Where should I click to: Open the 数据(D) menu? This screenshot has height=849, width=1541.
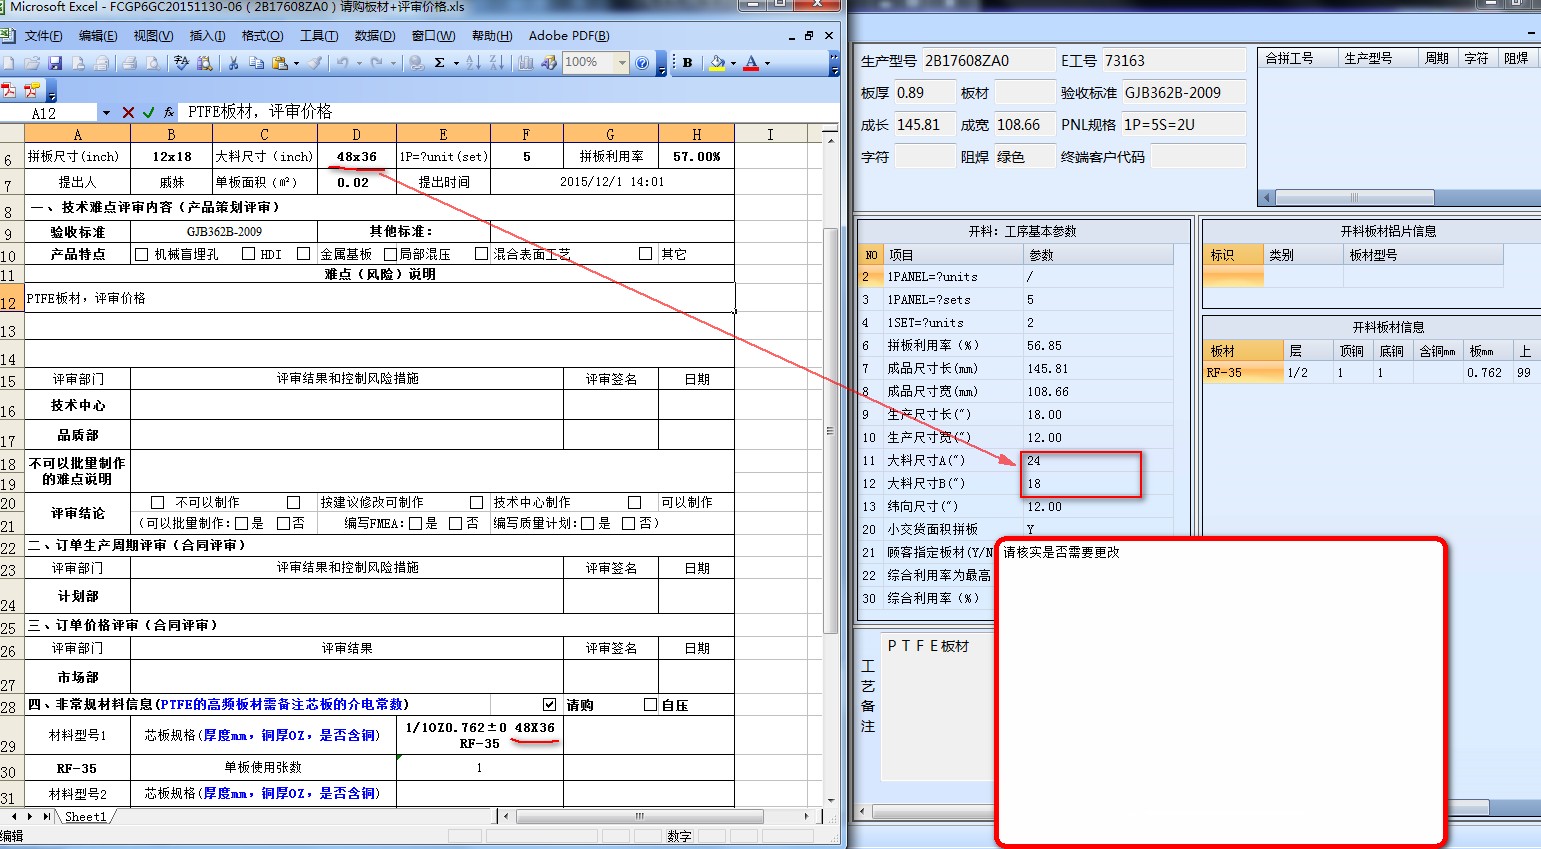375,36
